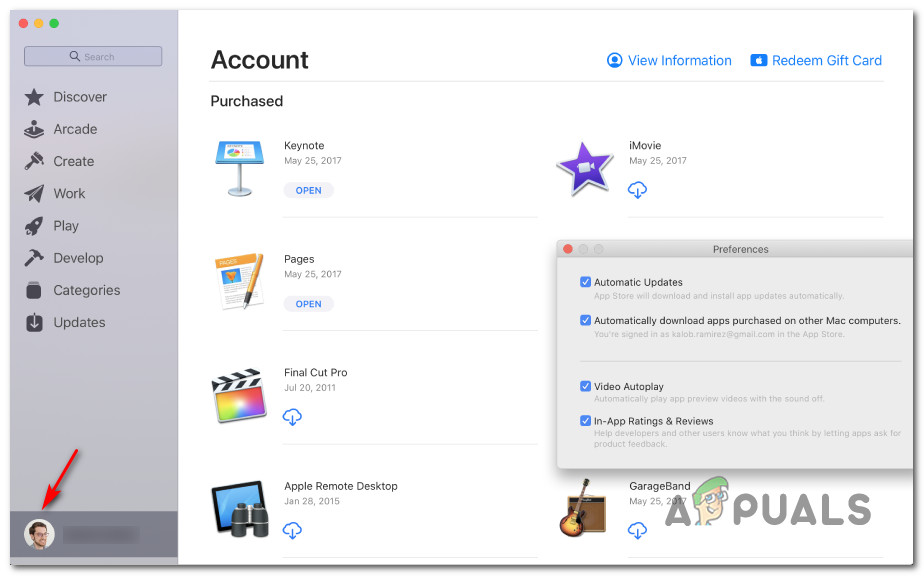Click the Pages app title
This screenshot has width=924, height=576.
(x=299, y=259)
